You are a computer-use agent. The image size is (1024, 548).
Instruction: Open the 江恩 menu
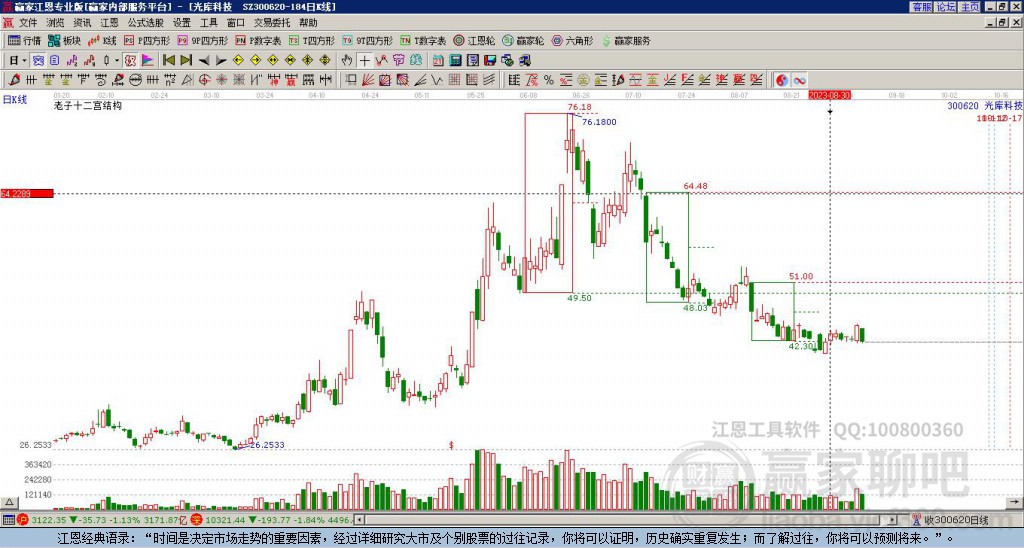click(x=109, y=23)
